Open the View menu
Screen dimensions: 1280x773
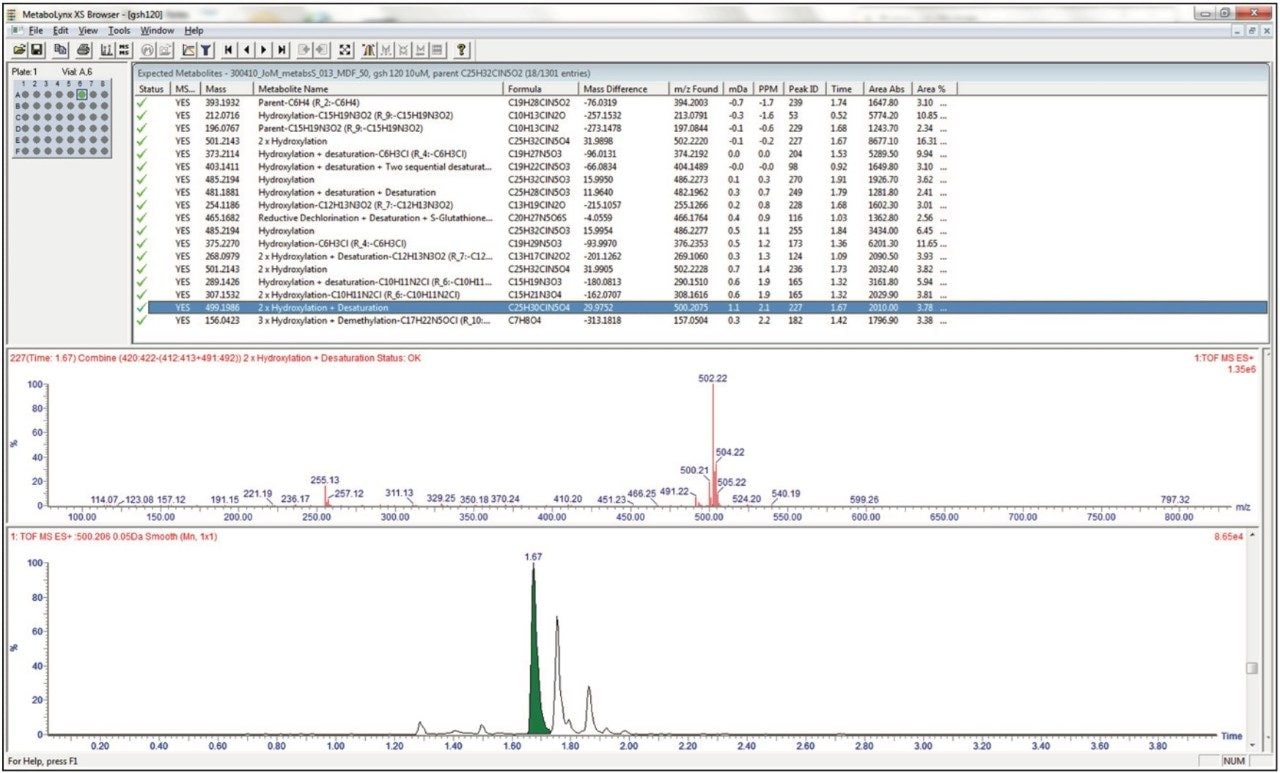[x=88, y=31]
